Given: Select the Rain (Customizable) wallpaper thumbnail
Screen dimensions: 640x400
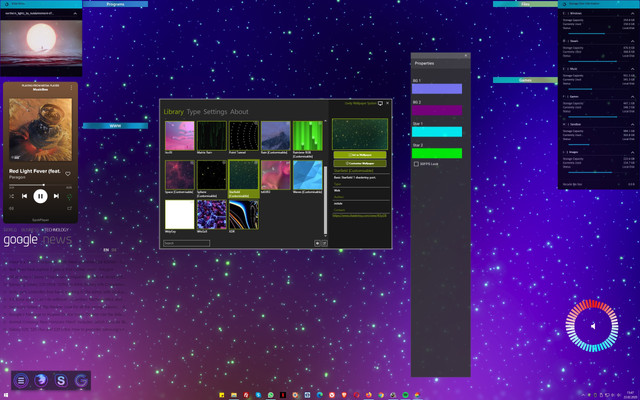Looking at the screenshot, I should [x=276, y=136].
